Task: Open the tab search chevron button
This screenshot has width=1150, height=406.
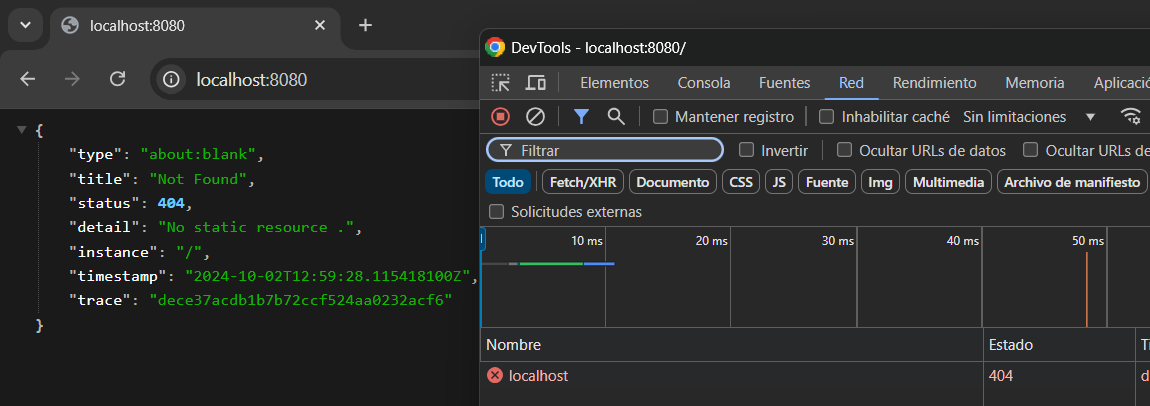Action: point(26,25)
